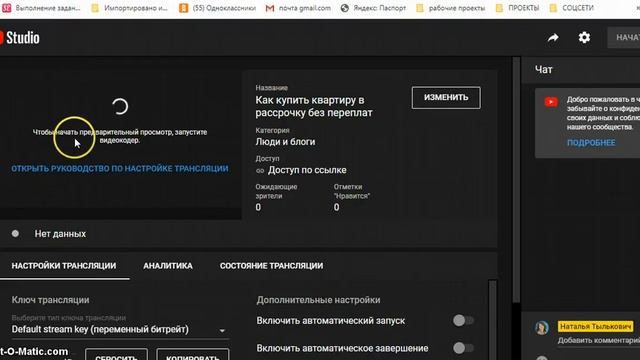The image size is (640, 360).
Task: Open settings gear icon in Studio header
Action: coord(584,38)
